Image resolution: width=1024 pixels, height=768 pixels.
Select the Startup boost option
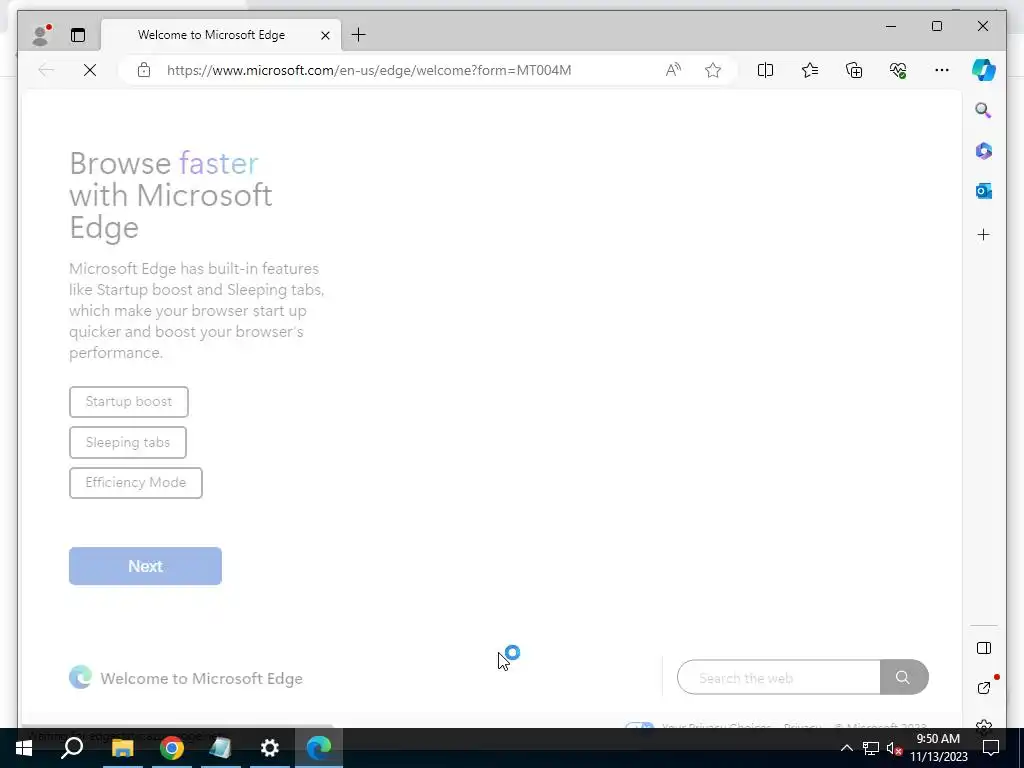click(x=129, y=402)
